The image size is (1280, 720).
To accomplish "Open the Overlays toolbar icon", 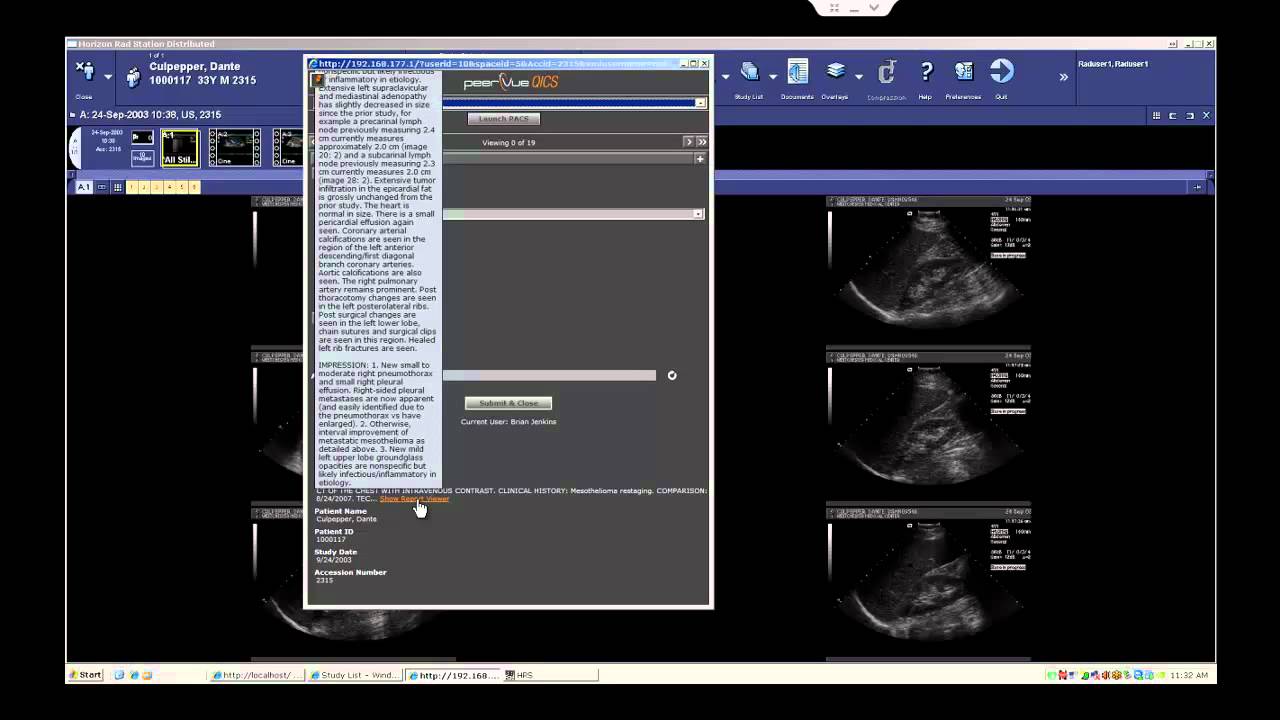I will coord(836,72).
